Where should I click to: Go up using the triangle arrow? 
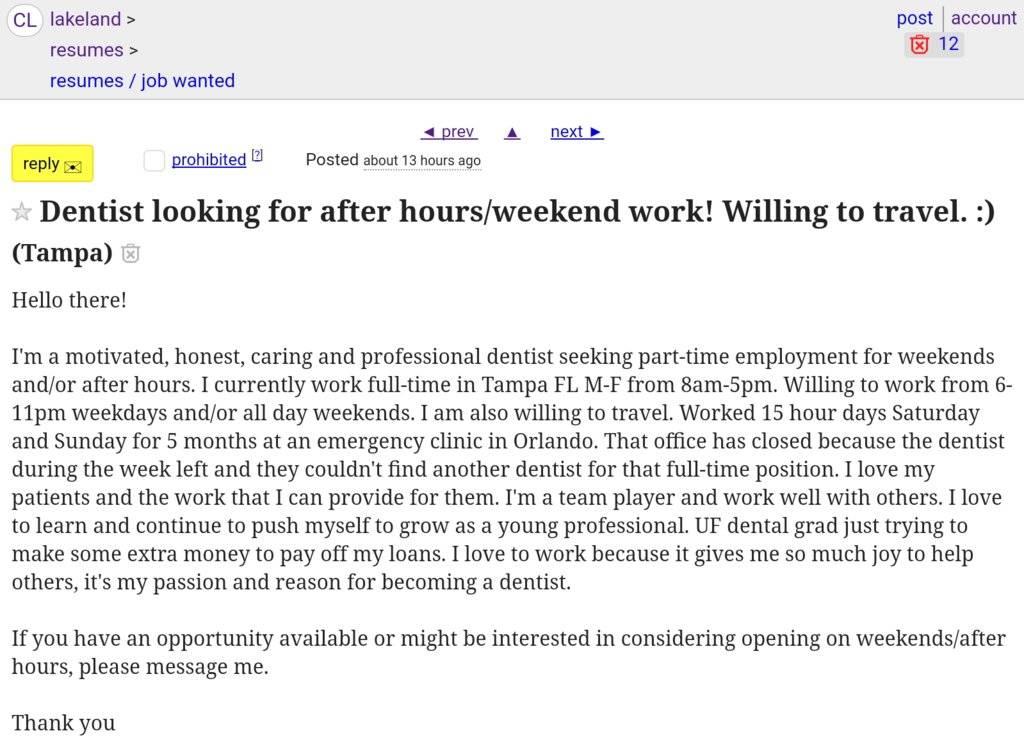(x=512, y=132)
